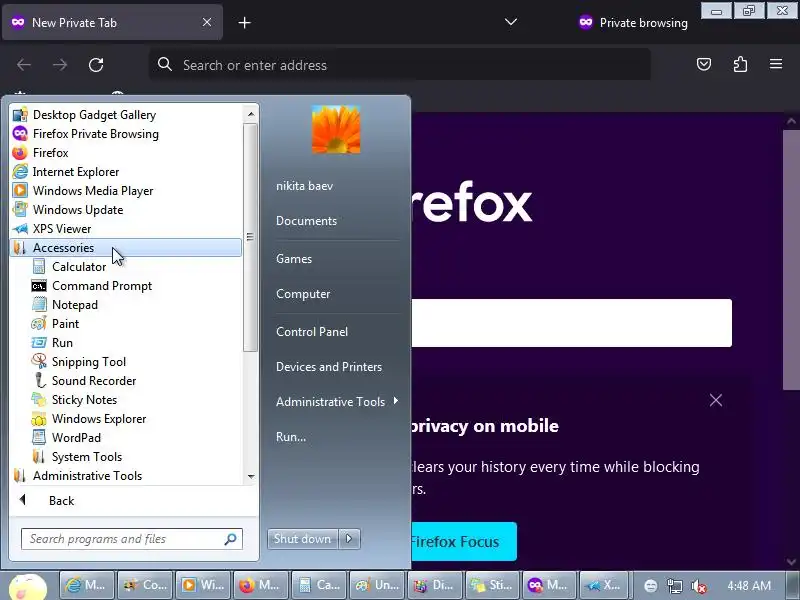This screenshot has height=600, width=800.
Task: Open the nikita baev user folder
Action: (x=305, y=186)
